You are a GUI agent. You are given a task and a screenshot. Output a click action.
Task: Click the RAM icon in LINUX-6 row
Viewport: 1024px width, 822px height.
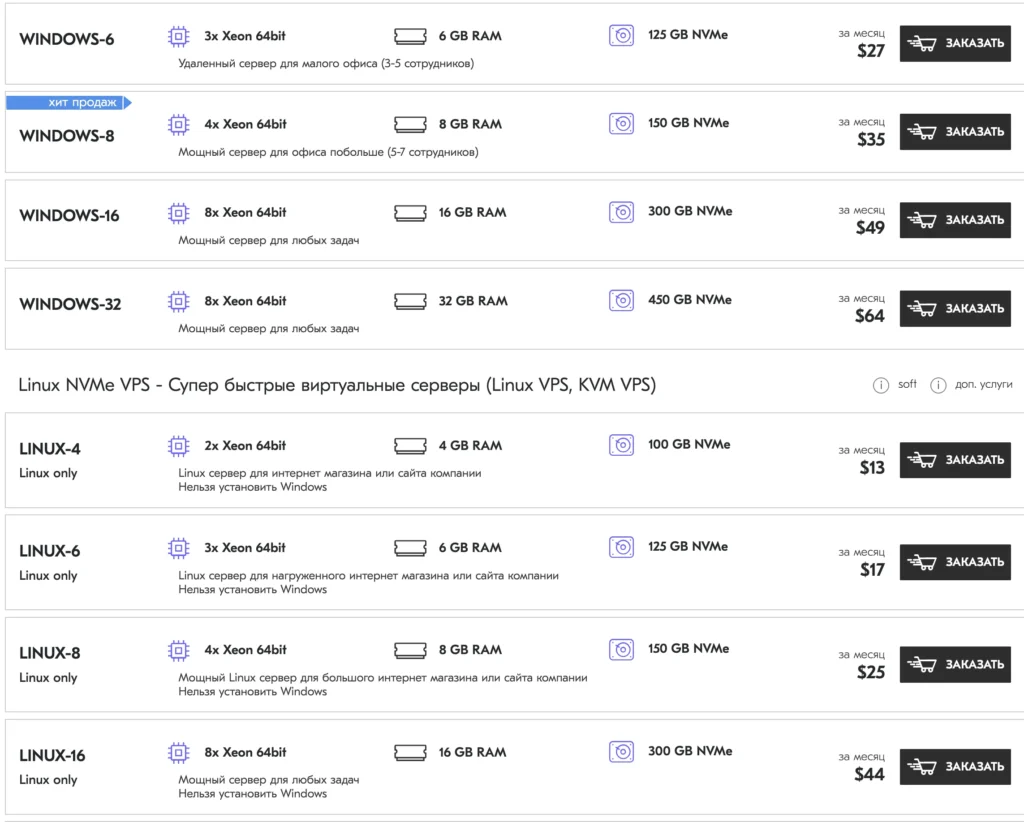coord(410,548)
